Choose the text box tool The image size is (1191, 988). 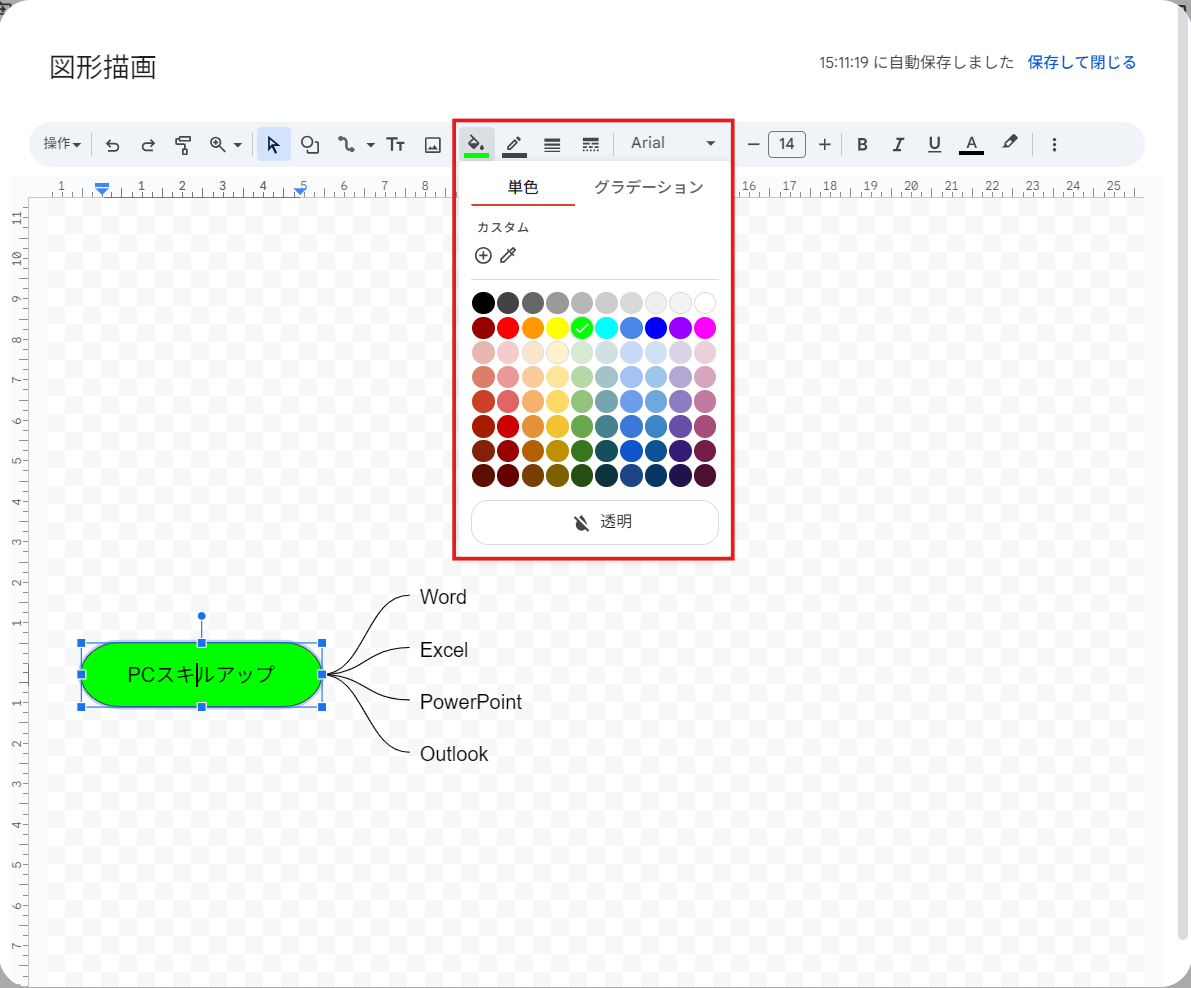click(396, 144)
